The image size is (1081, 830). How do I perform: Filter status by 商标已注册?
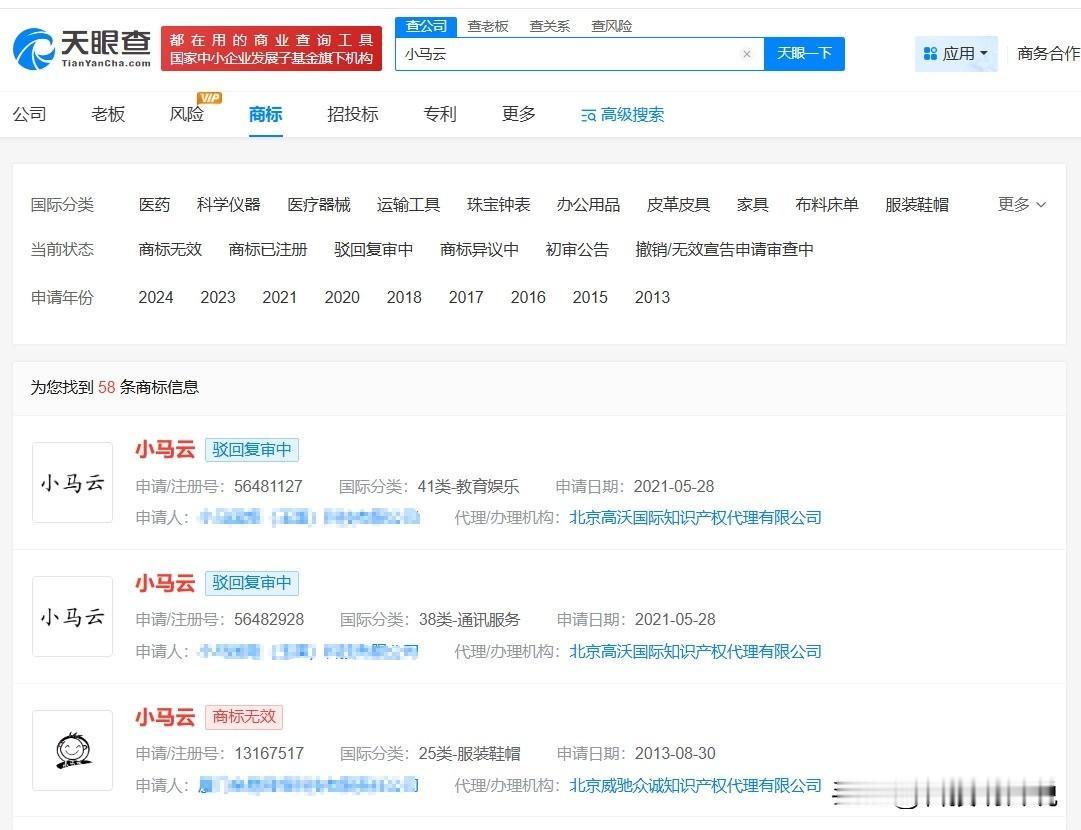tap(268, 250)
